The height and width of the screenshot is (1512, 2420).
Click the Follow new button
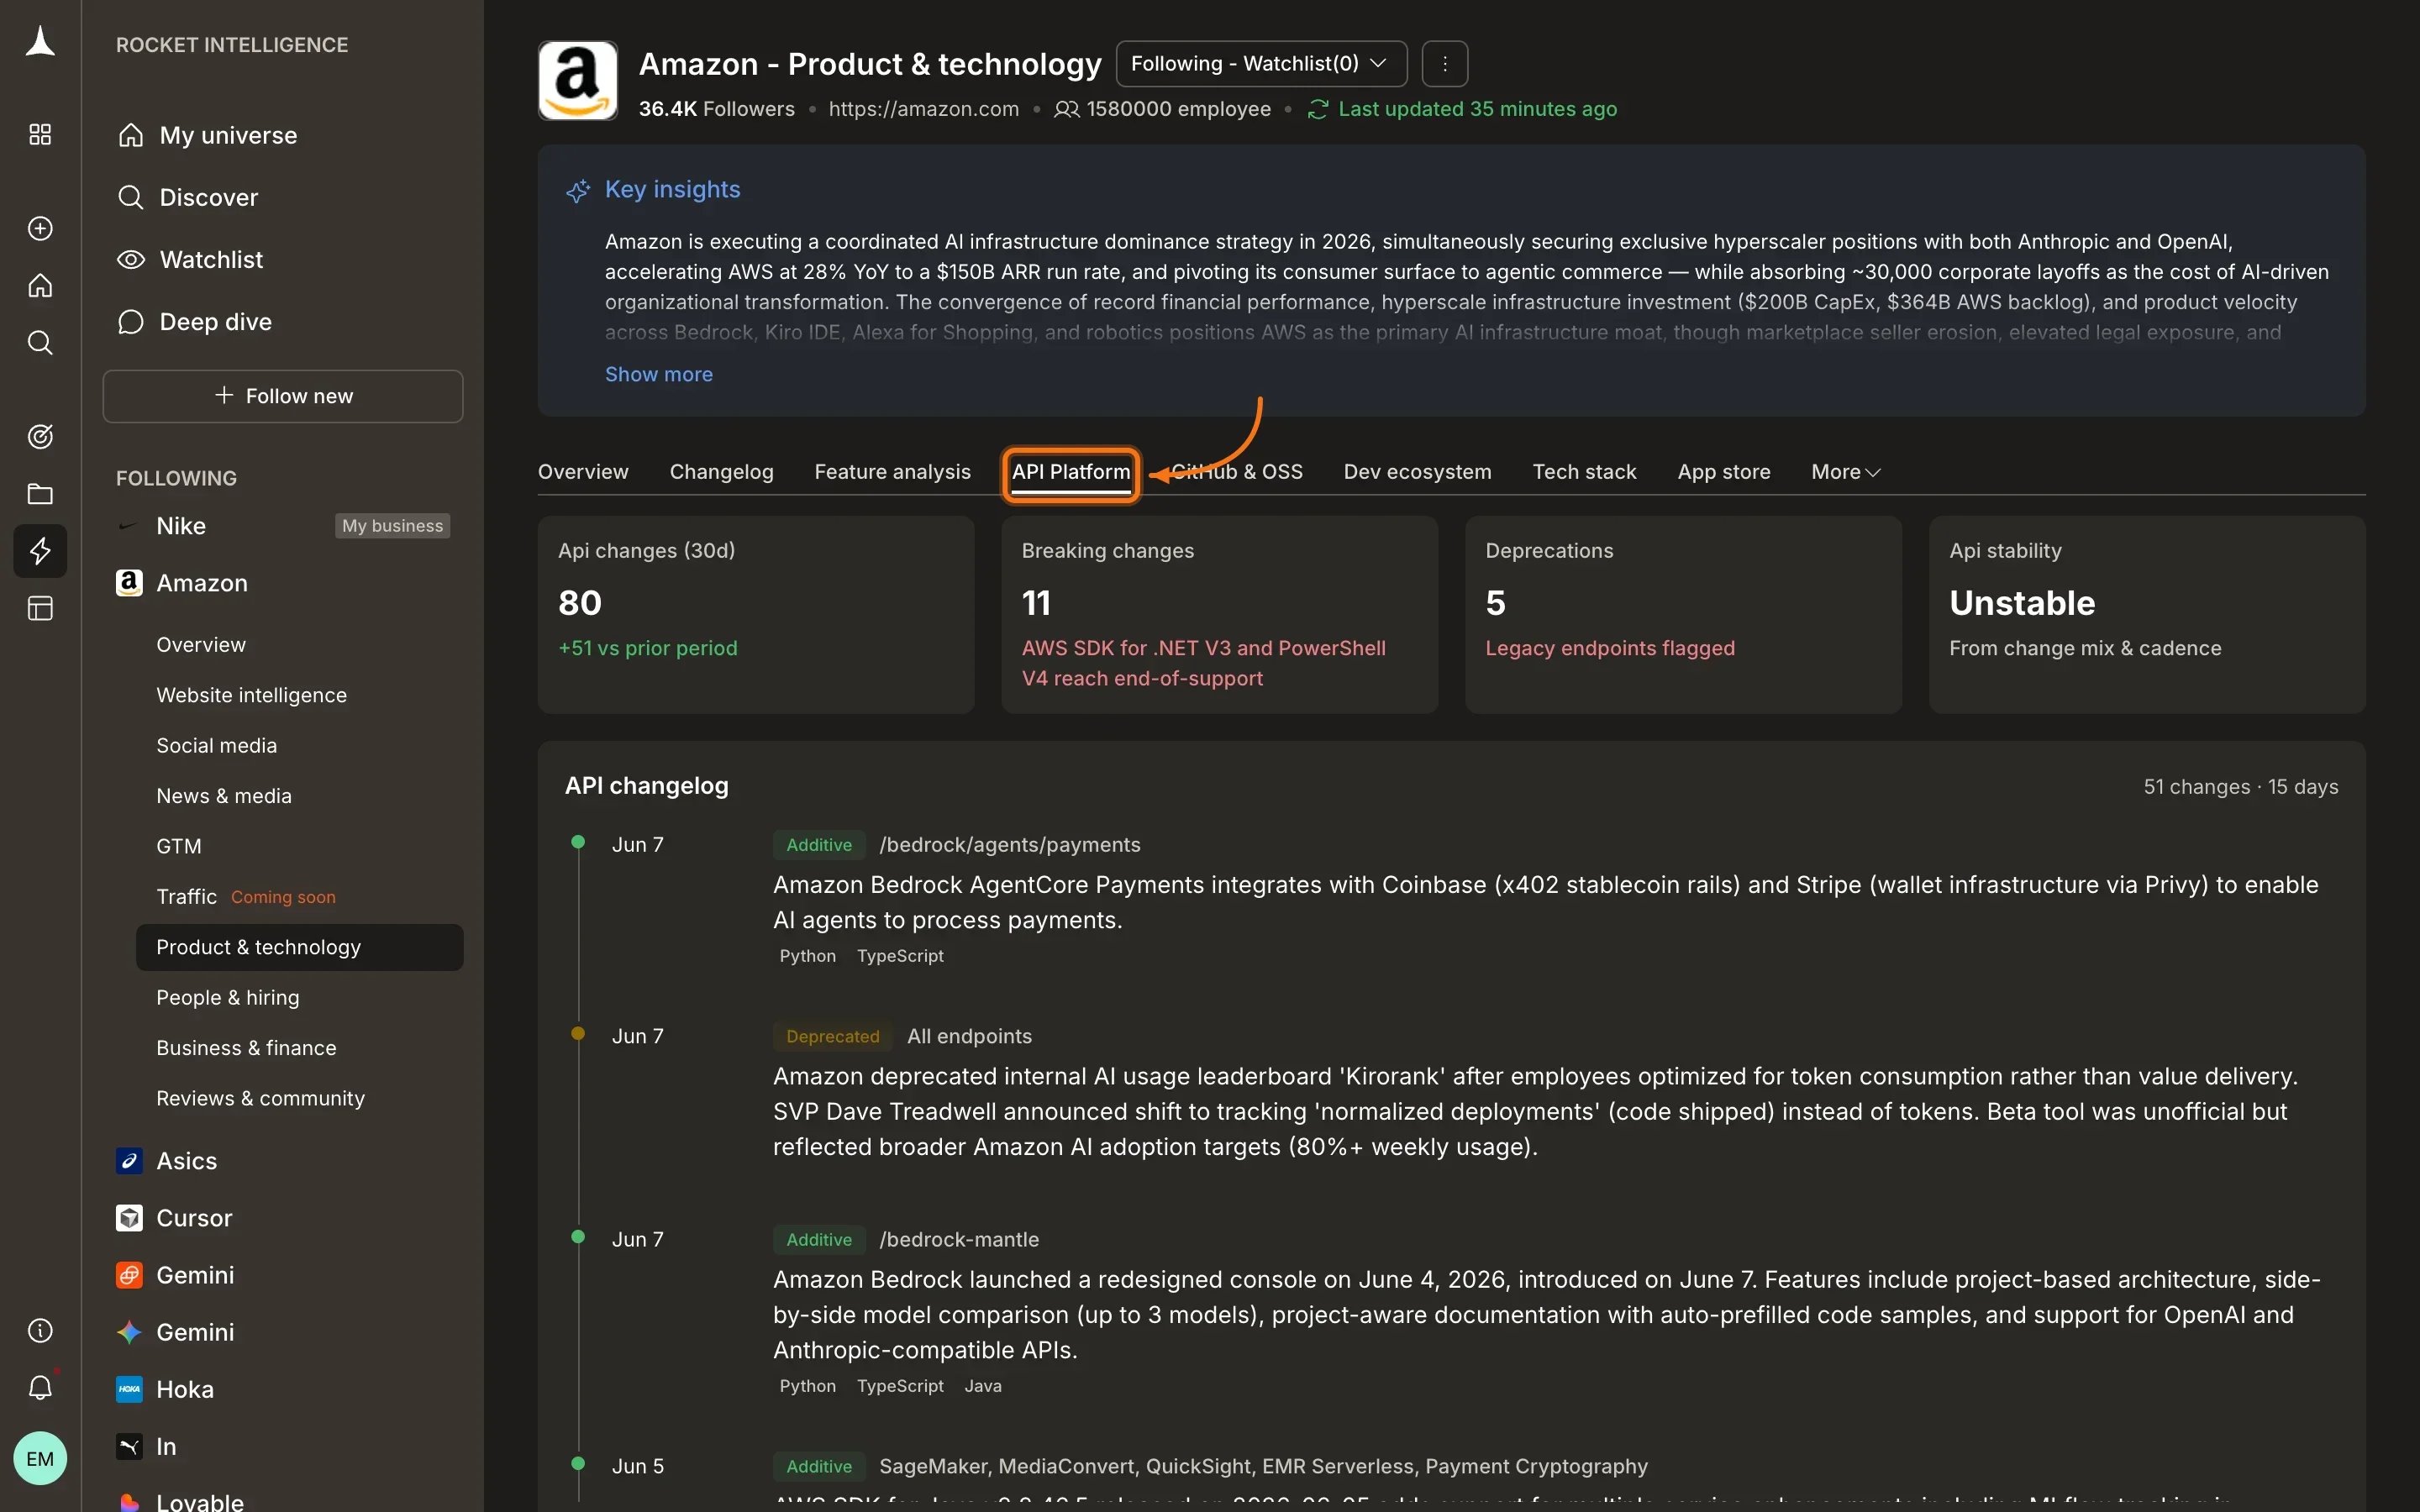point(283,396)
